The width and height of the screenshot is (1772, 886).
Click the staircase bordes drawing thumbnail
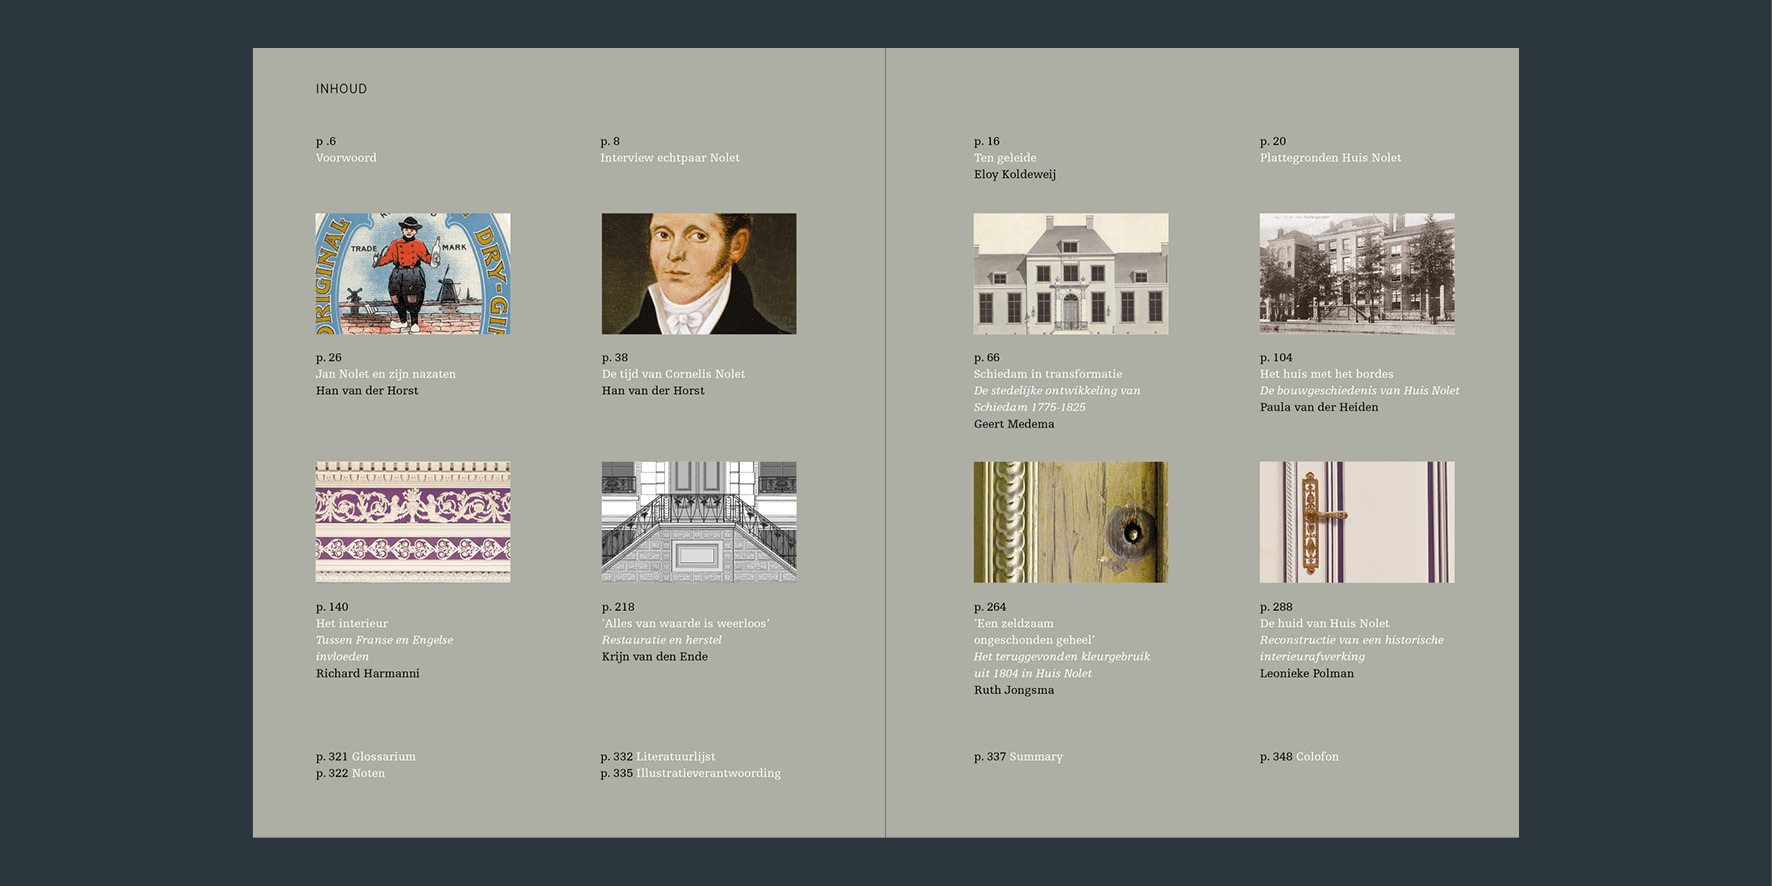tap(699, 522)
